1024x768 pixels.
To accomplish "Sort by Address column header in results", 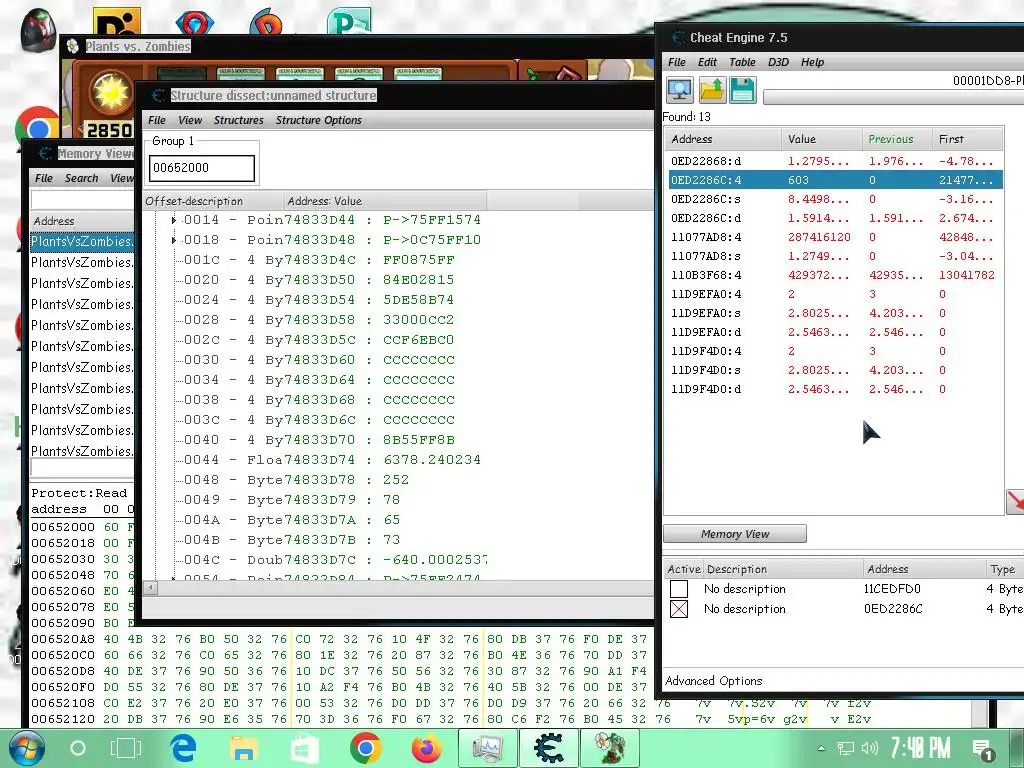I will [x=722, y=139].
